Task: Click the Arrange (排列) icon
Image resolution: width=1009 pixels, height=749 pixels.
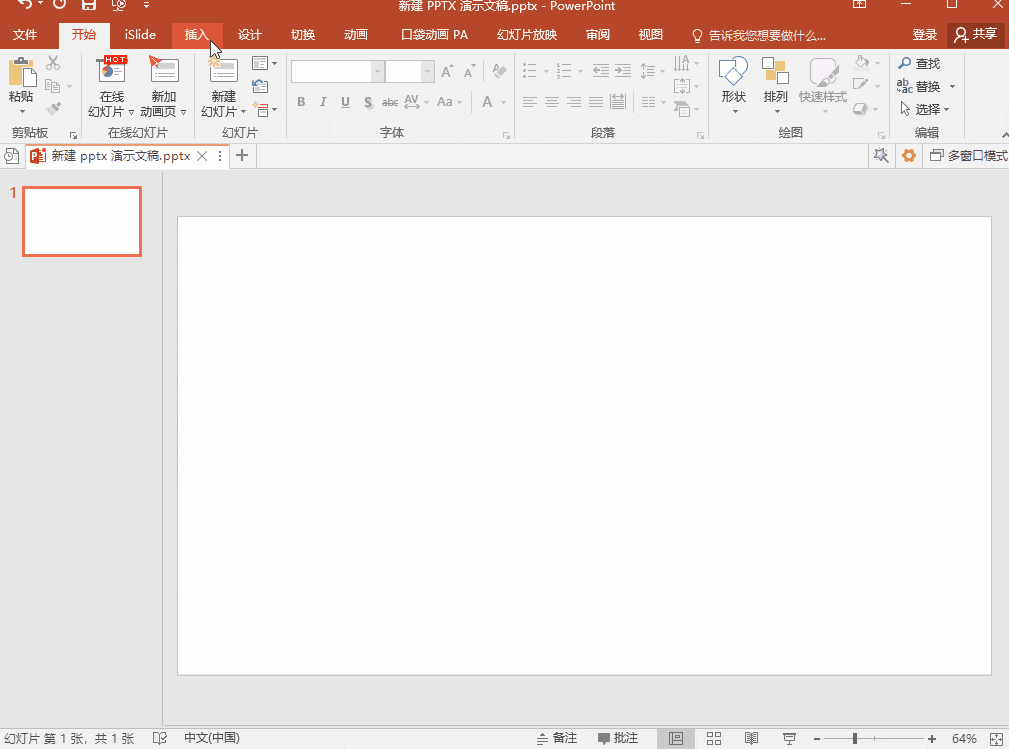Action: [x=775, y=73]
